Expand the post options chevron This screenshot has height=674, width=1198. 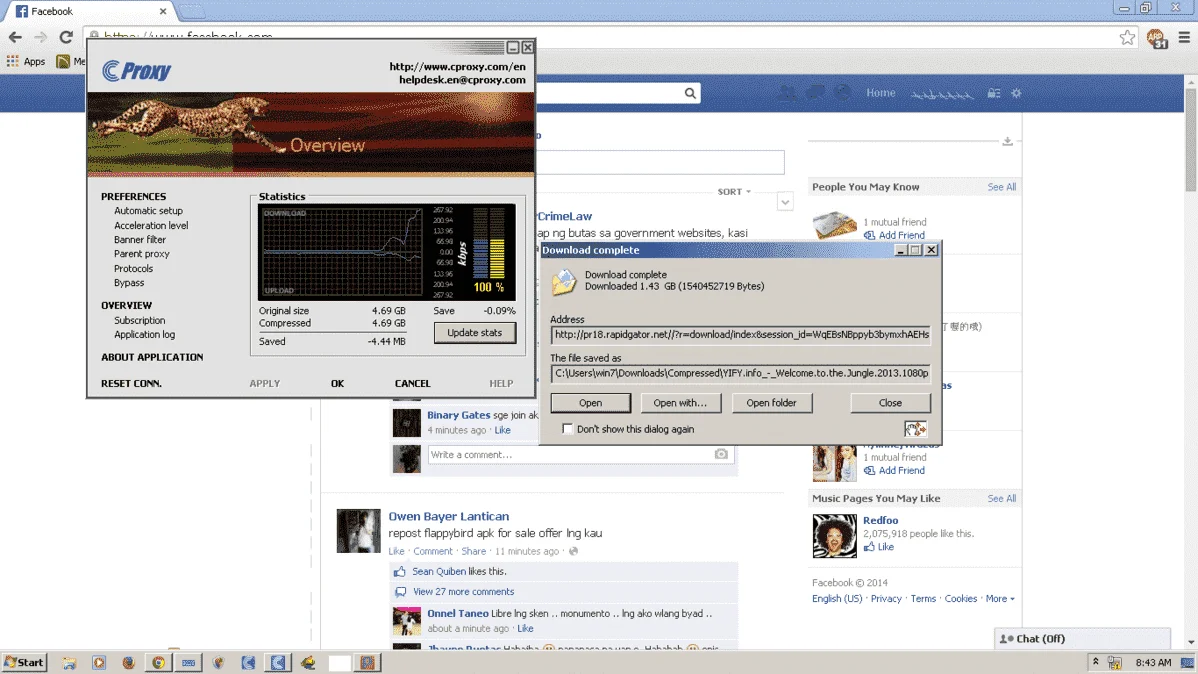pos(785,202)
